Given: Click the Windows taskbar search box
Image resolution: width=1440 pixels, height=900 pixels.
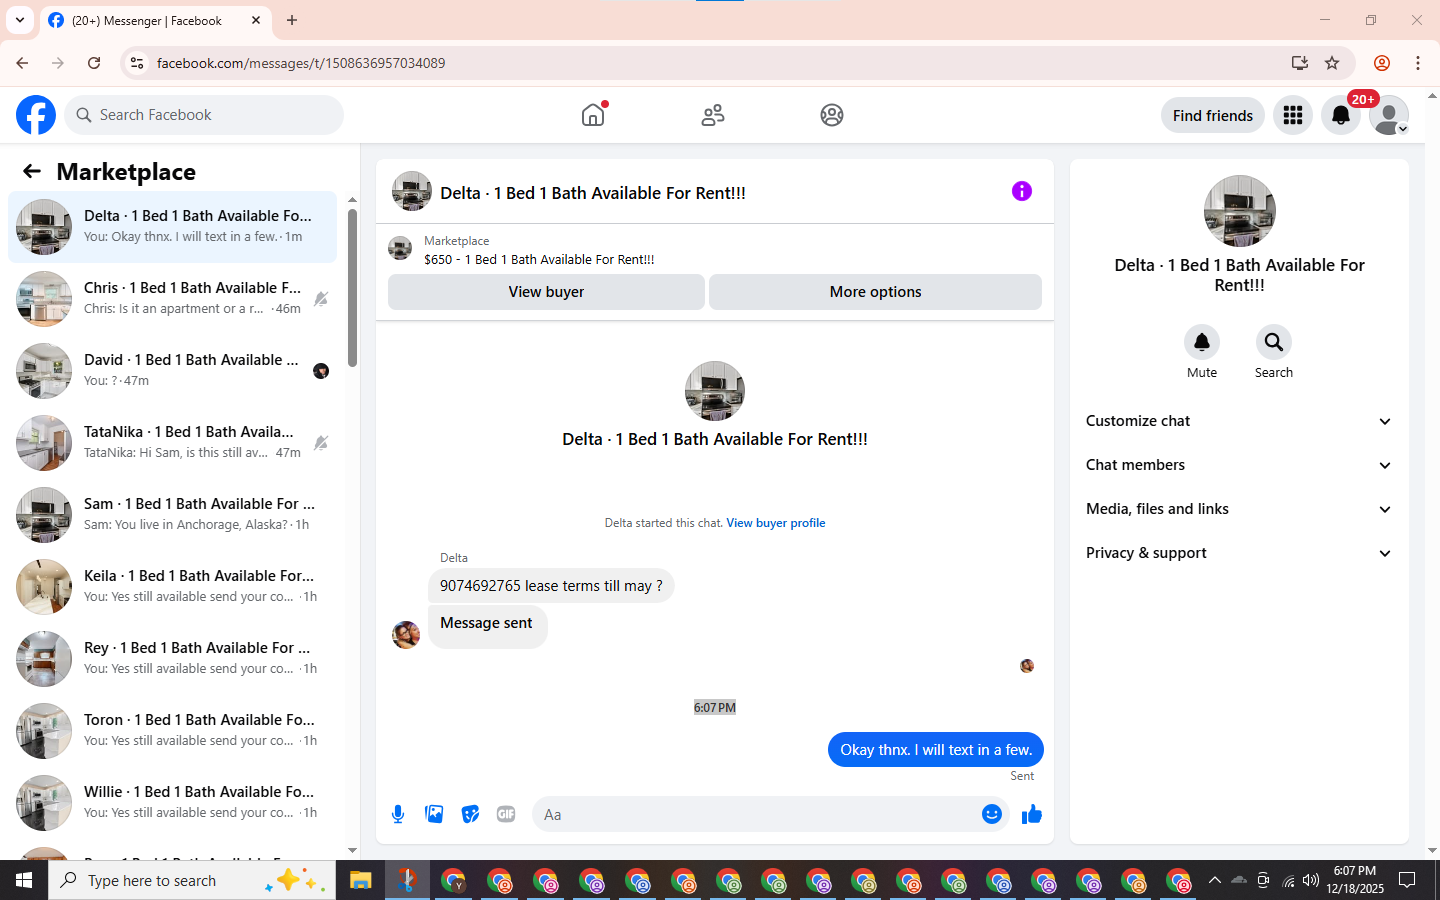Looking at the screenshot, I should click(192, 880).
